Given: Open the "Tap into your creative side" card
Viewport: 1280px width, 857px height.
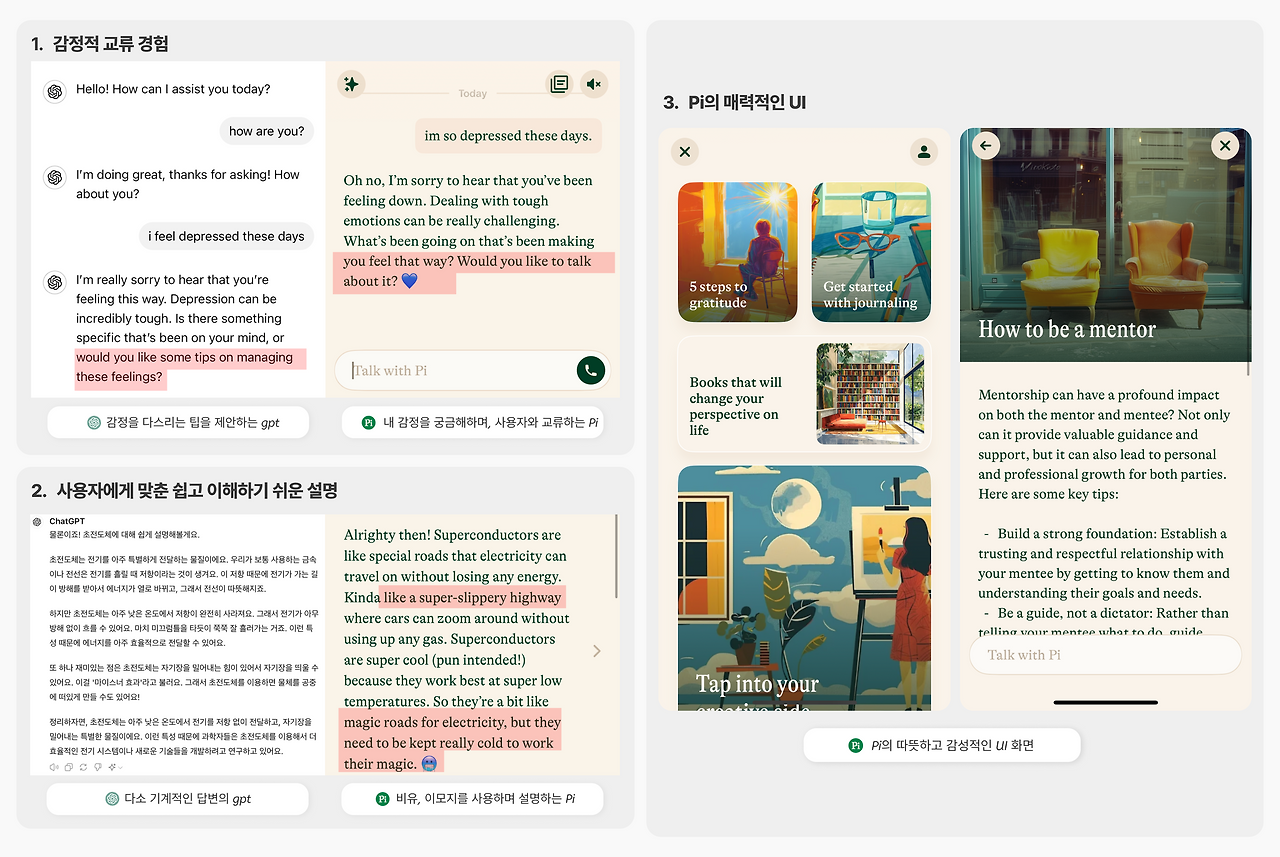Looking at the screenshot, I should click(804, 588).
